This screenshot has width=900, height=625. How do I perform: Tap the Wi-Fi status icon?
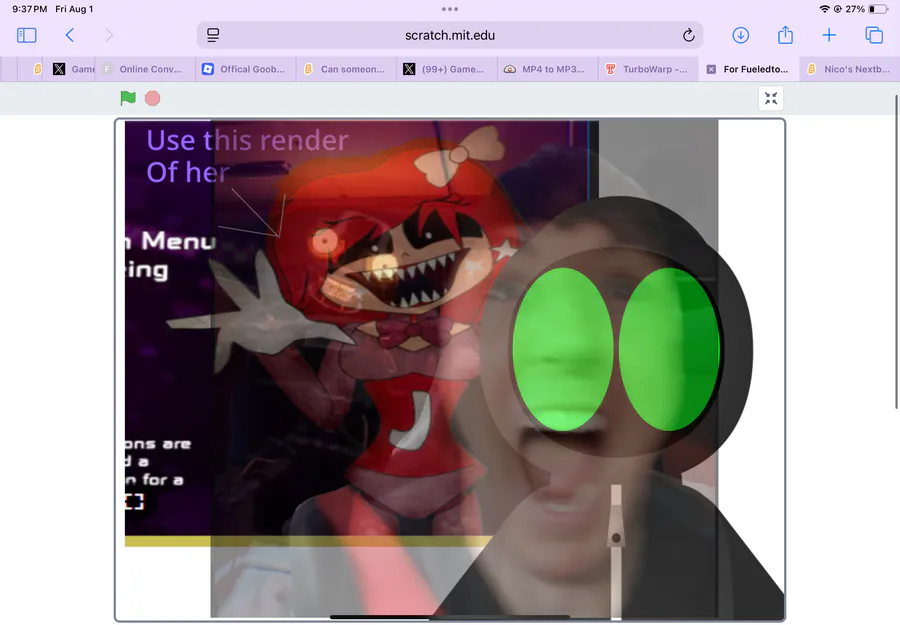click(x=824, y=9)
